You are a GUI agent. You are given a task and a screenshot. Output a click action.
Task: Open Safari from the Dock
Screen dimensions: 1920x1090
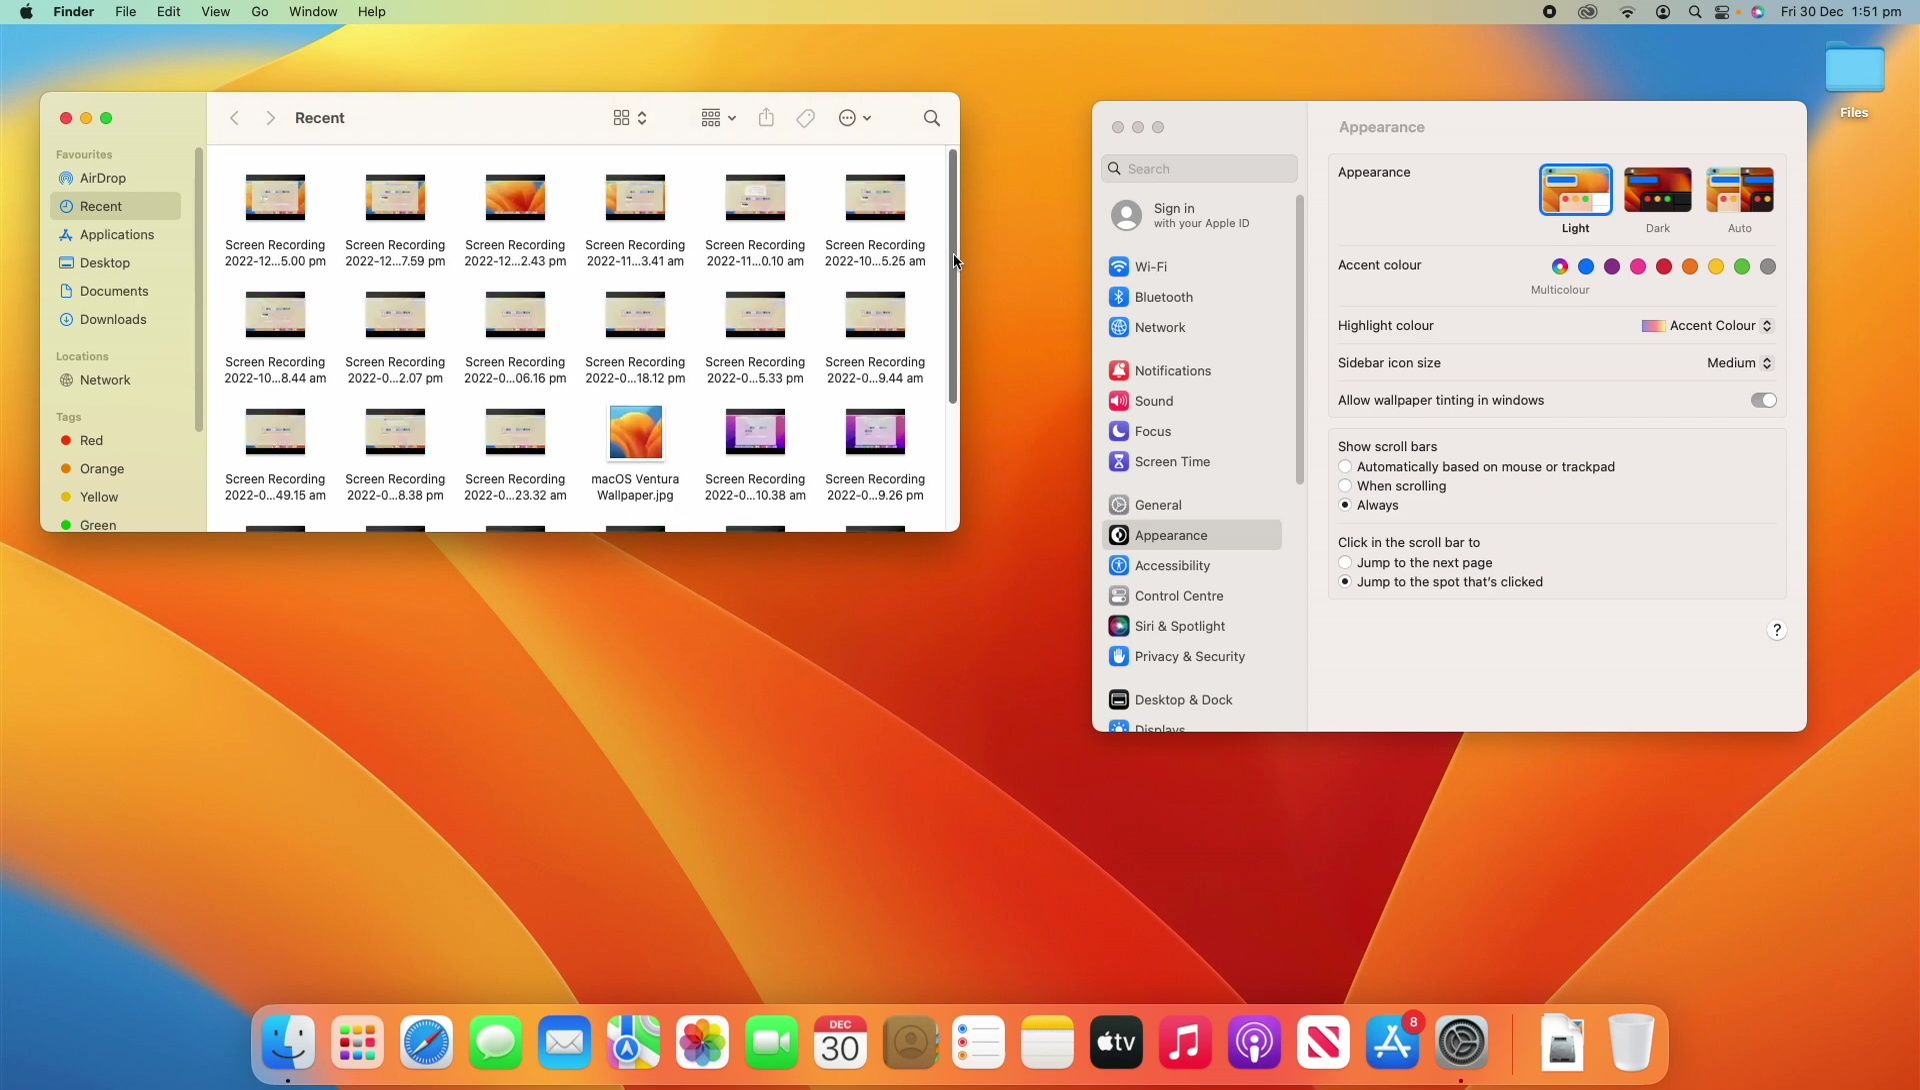(x=427, y=1043)
